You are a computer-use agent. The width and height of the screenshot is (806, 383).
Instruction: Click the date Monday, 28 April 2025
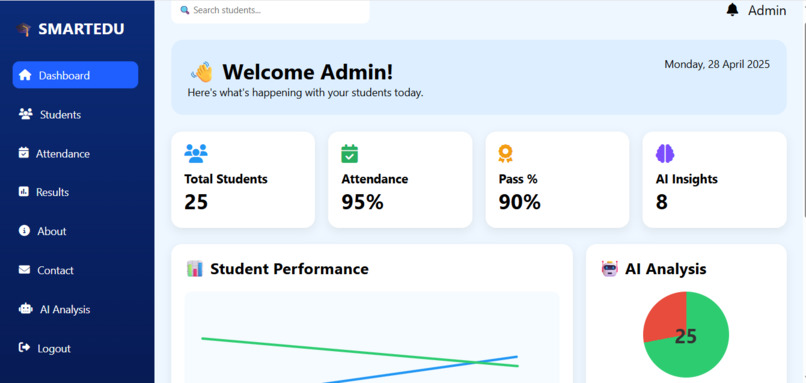pos(717,64)
